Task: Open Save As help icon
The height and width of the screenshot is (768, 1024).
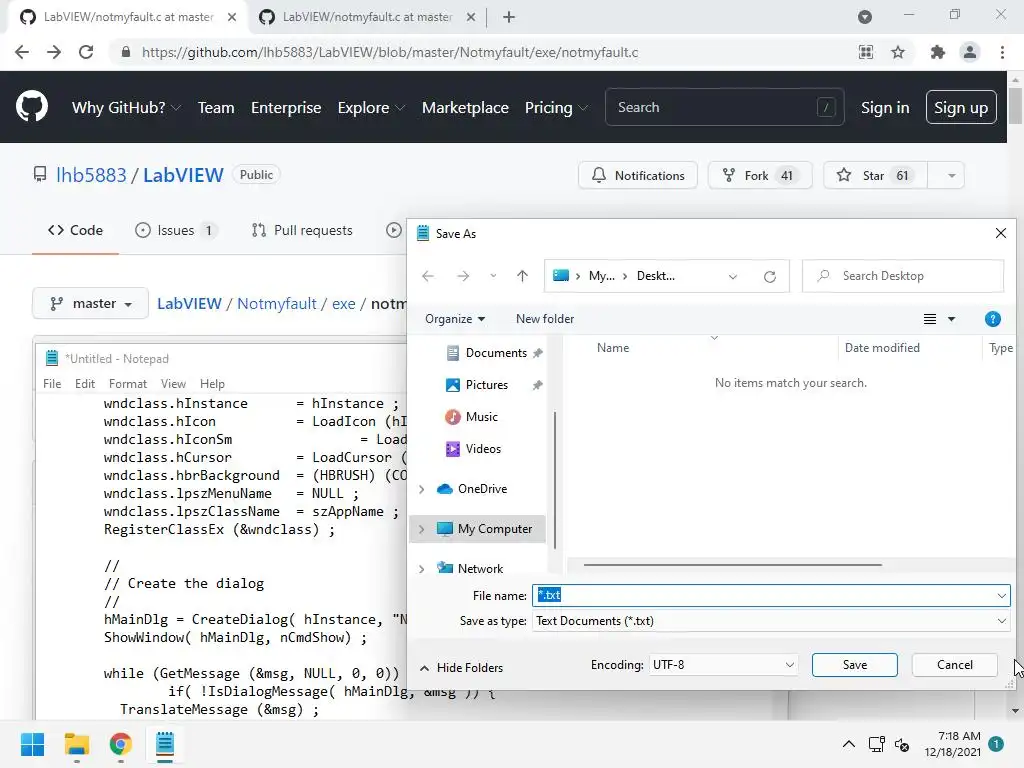Action: [x=992, y=319]
